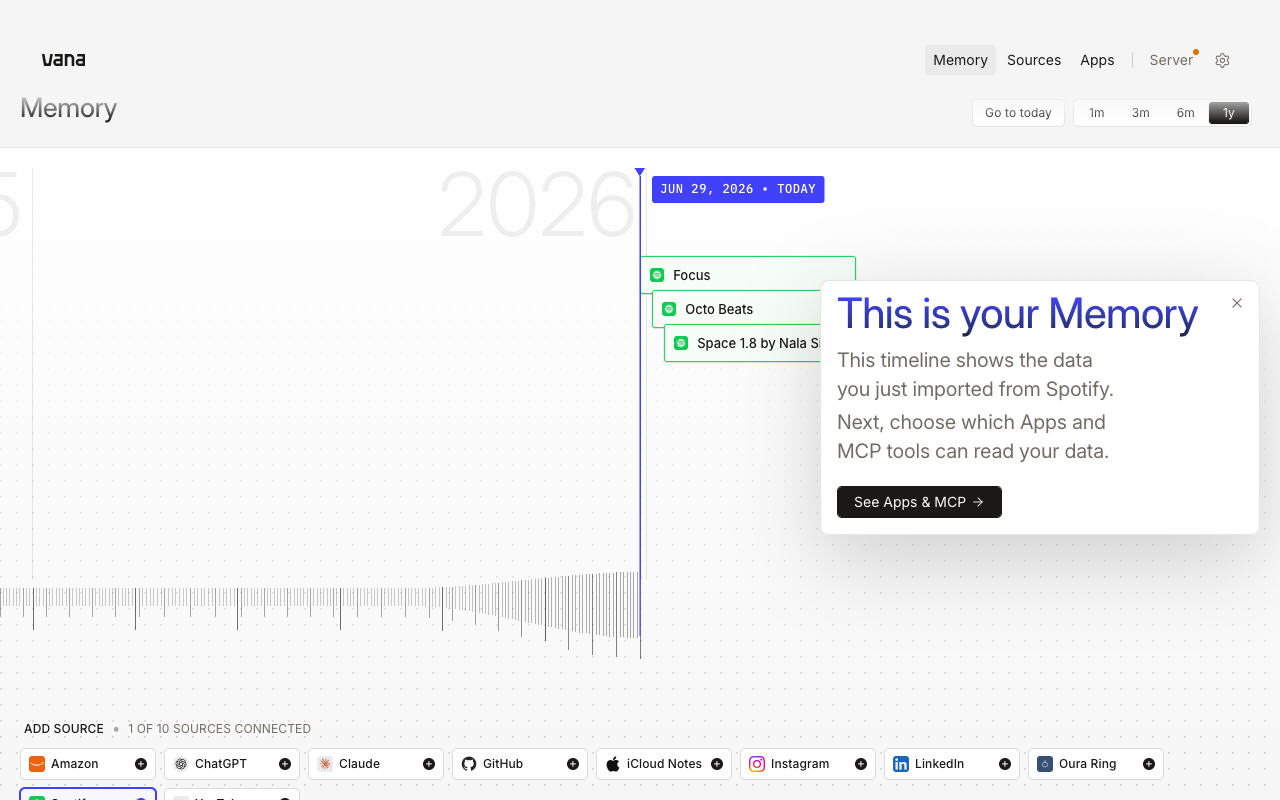
Task: Click the 2026 year label on timeline
Action: coord(537,206)
